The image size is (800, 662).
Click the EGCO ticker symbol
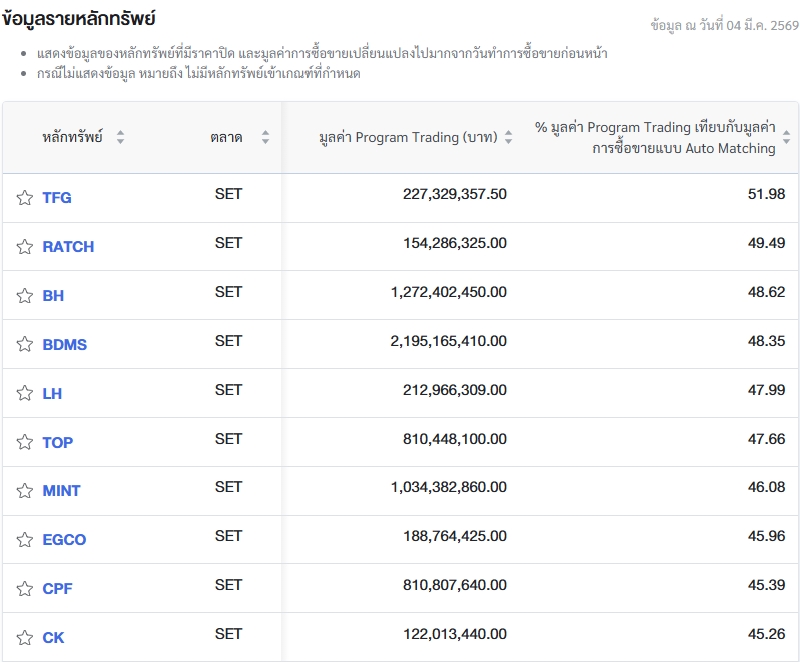point(64,540)
